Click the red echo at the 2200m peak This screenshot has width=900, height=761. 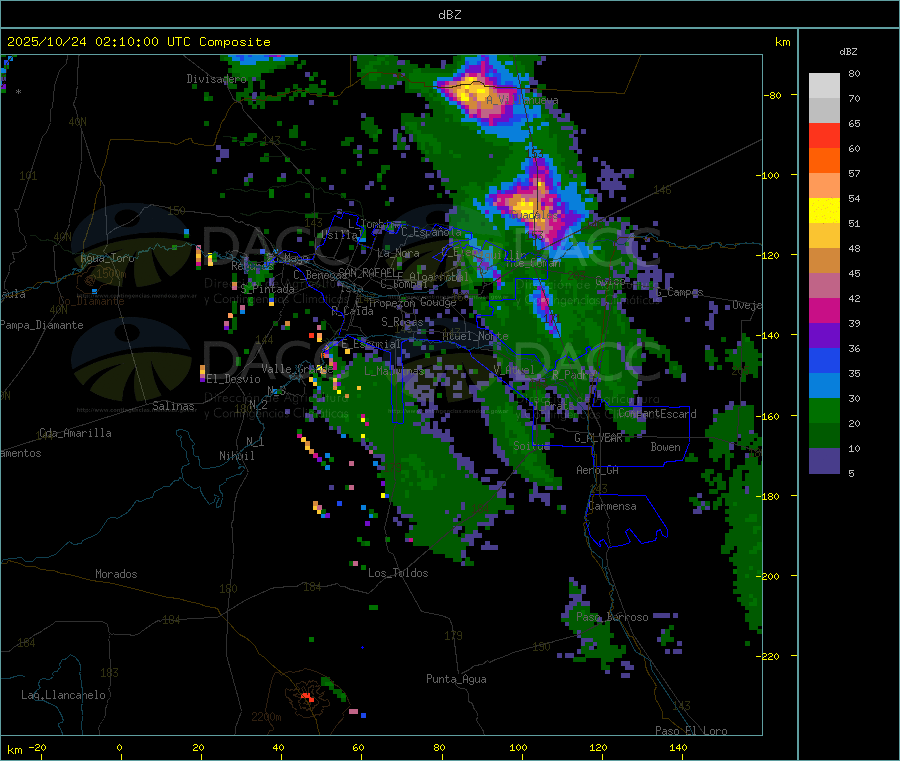307,697
